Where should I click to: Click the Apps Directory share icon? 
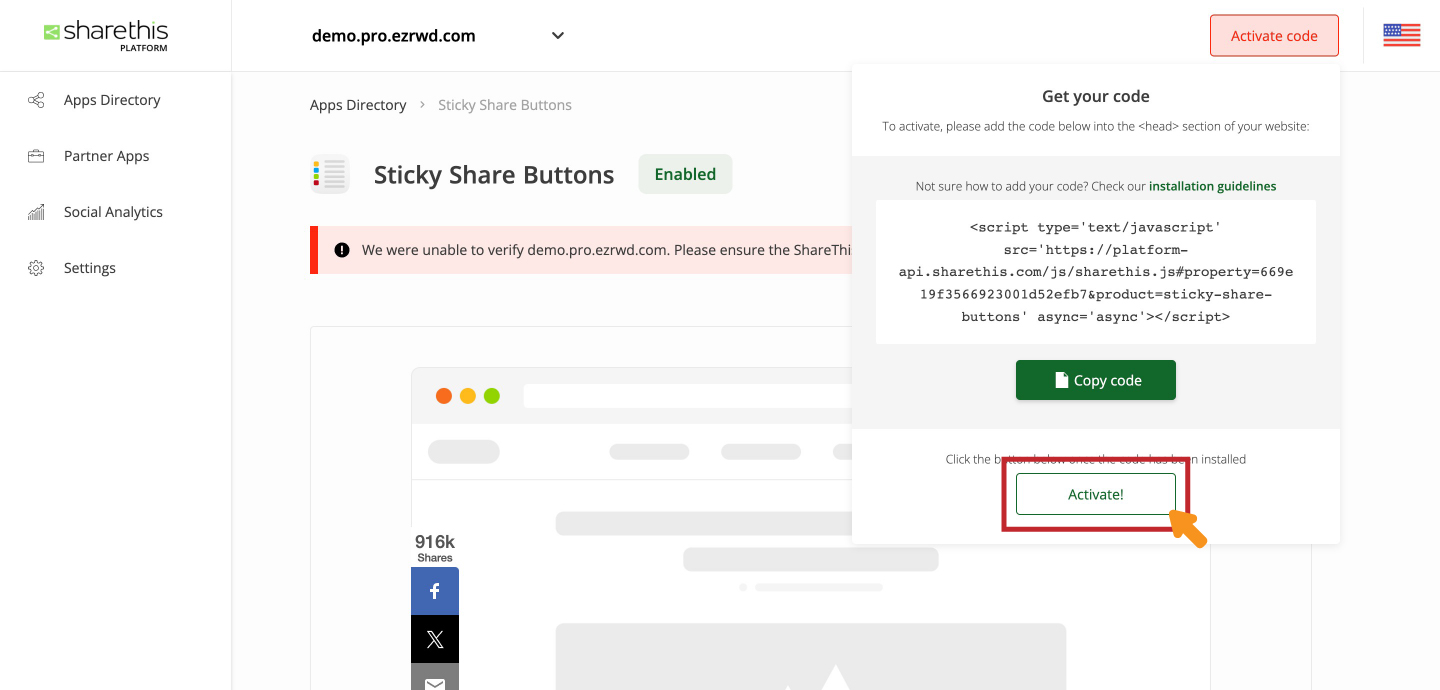36,100
